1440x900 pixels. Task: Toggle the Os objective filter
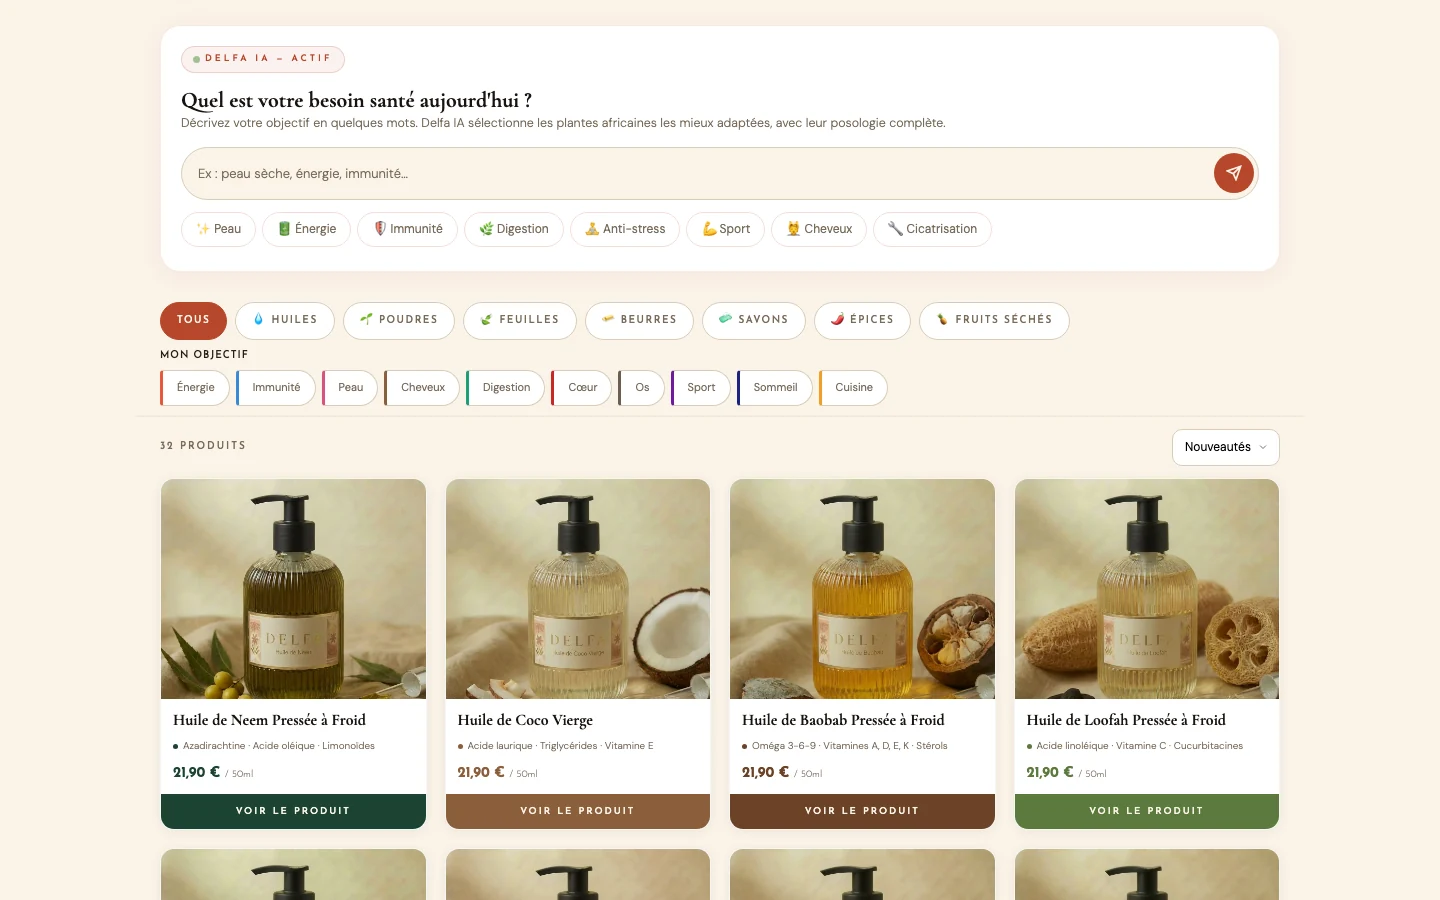point(642,388)
